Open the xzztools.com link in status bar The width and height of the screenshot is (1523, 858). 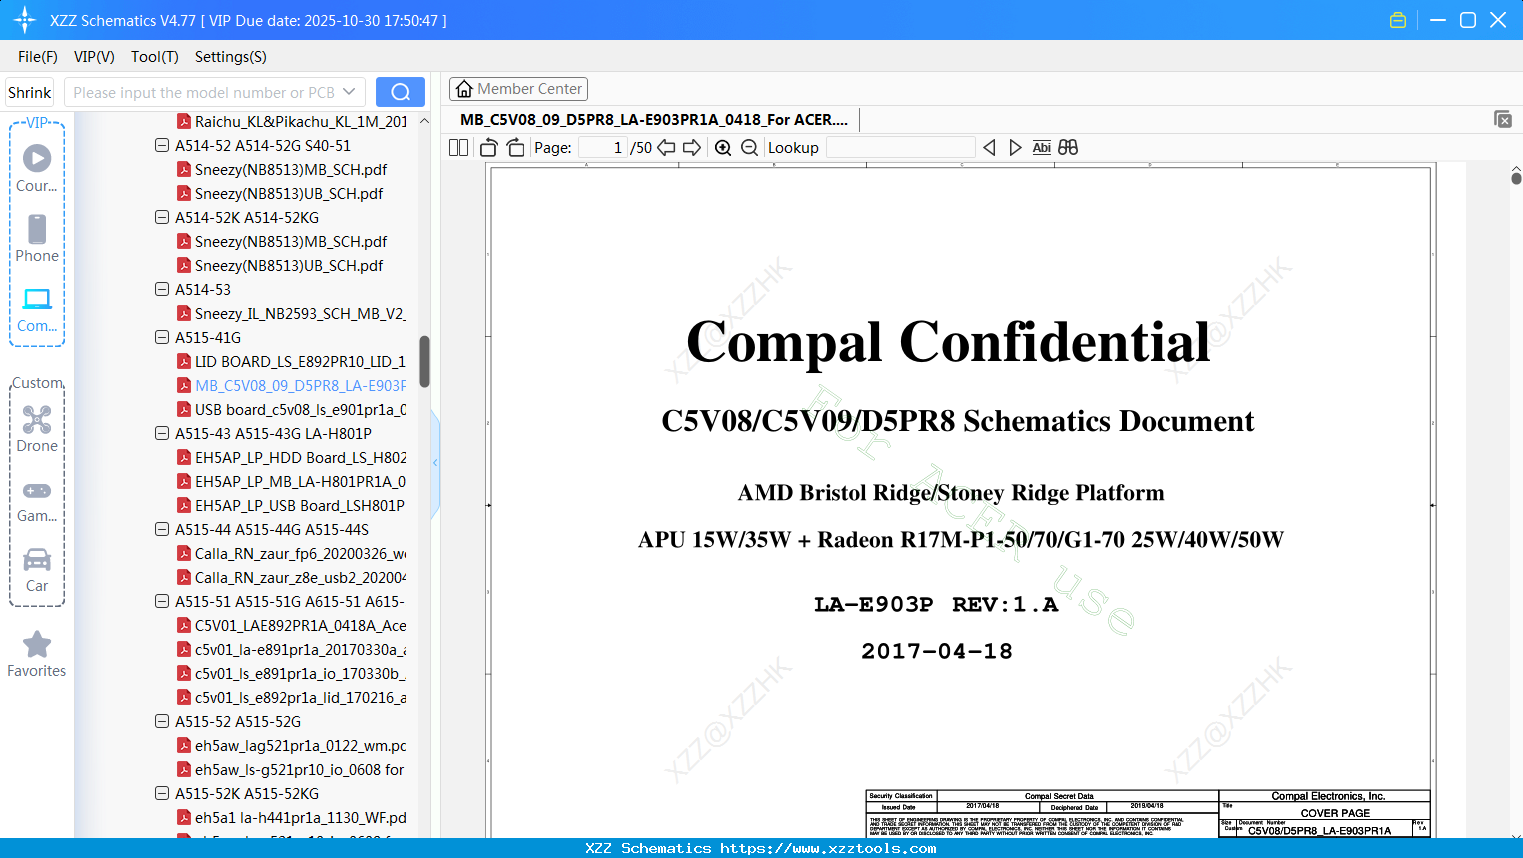click(828, 848)
